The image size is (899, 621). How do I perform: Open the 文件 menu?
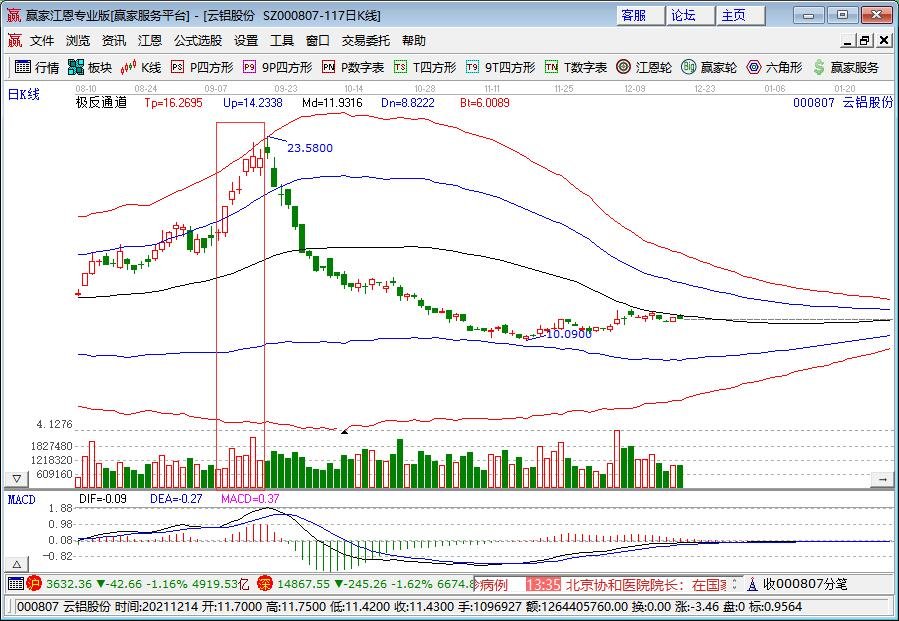point(42,41)
